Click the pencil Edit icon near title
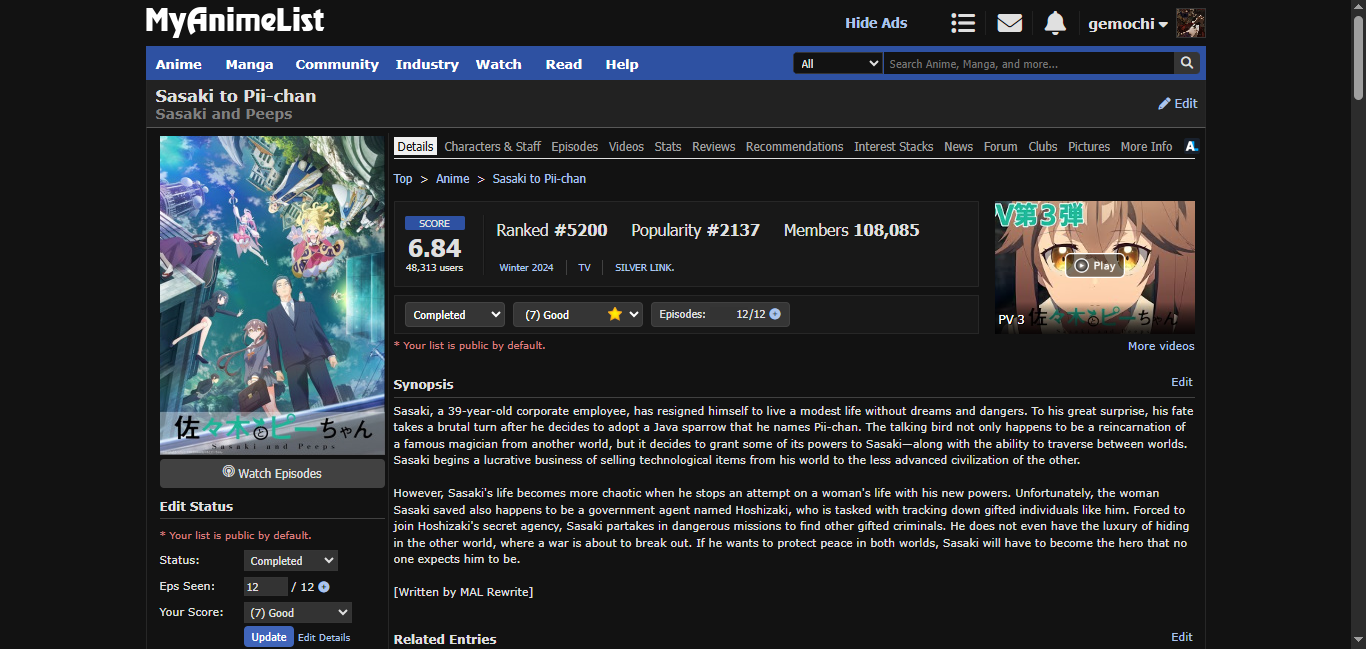Screen dimensions: 1366x649 1178,103
